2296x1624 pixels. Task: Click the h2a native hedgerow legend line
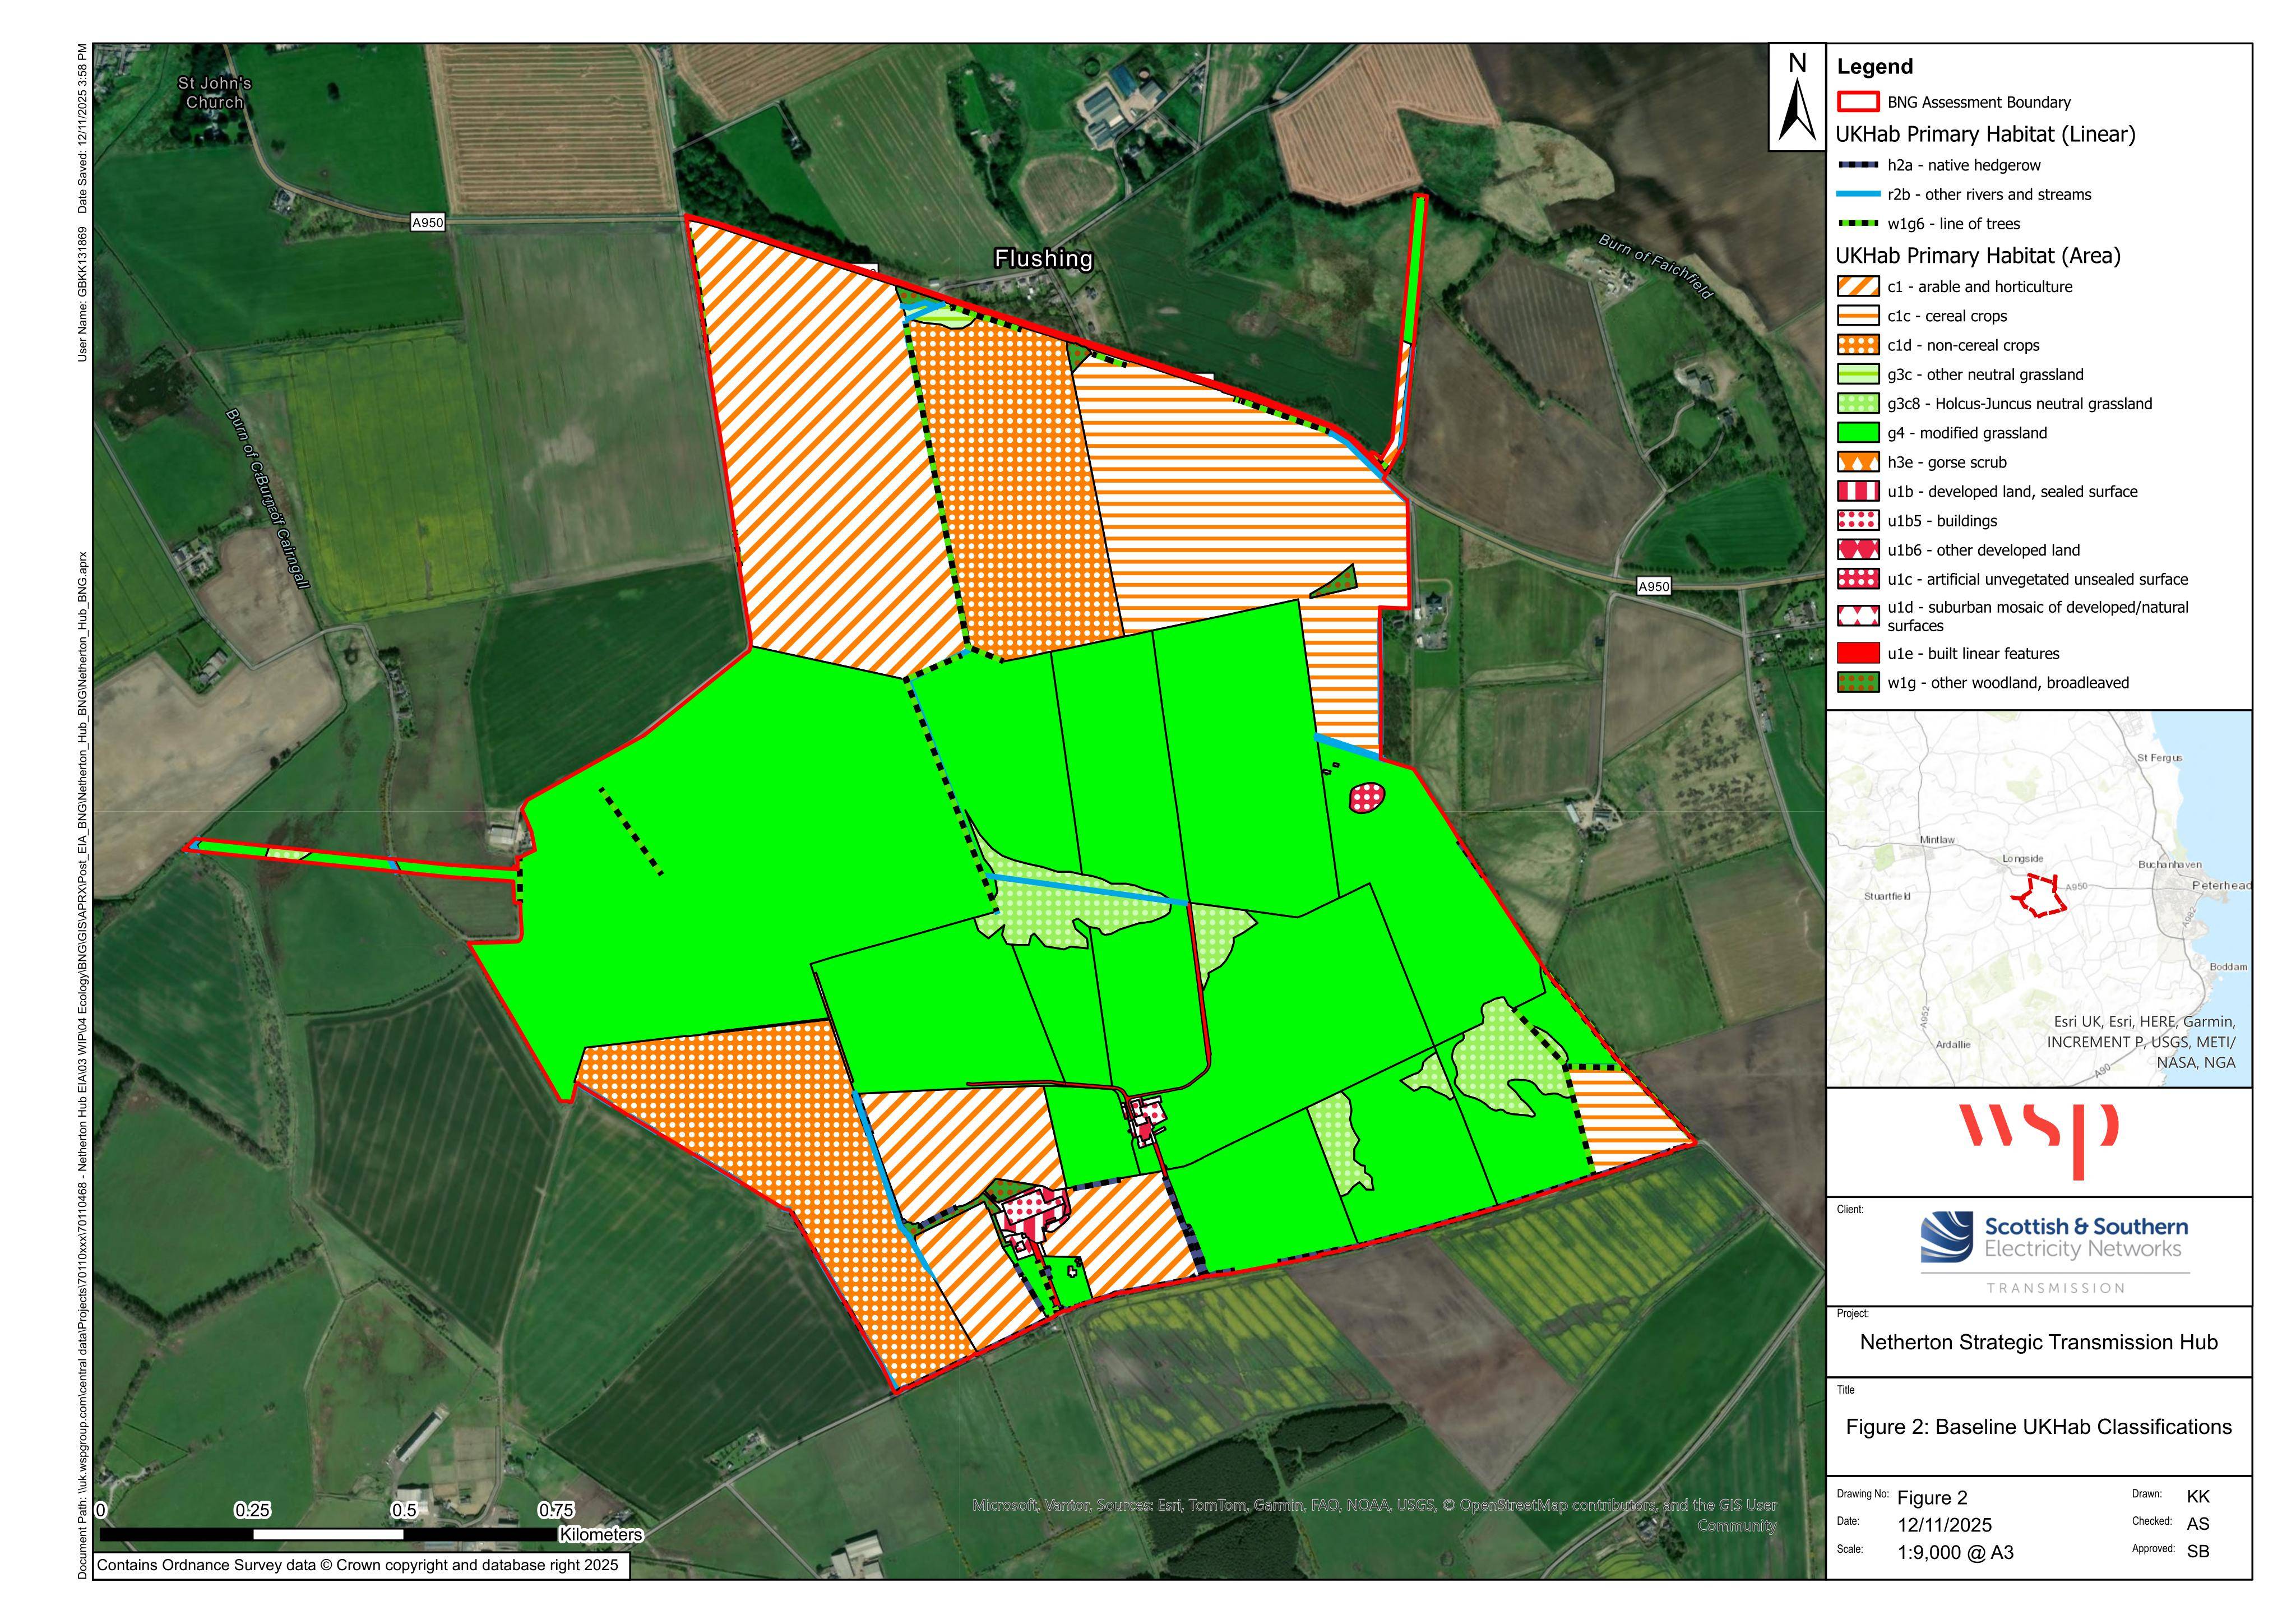click(x=1858, y=165)
